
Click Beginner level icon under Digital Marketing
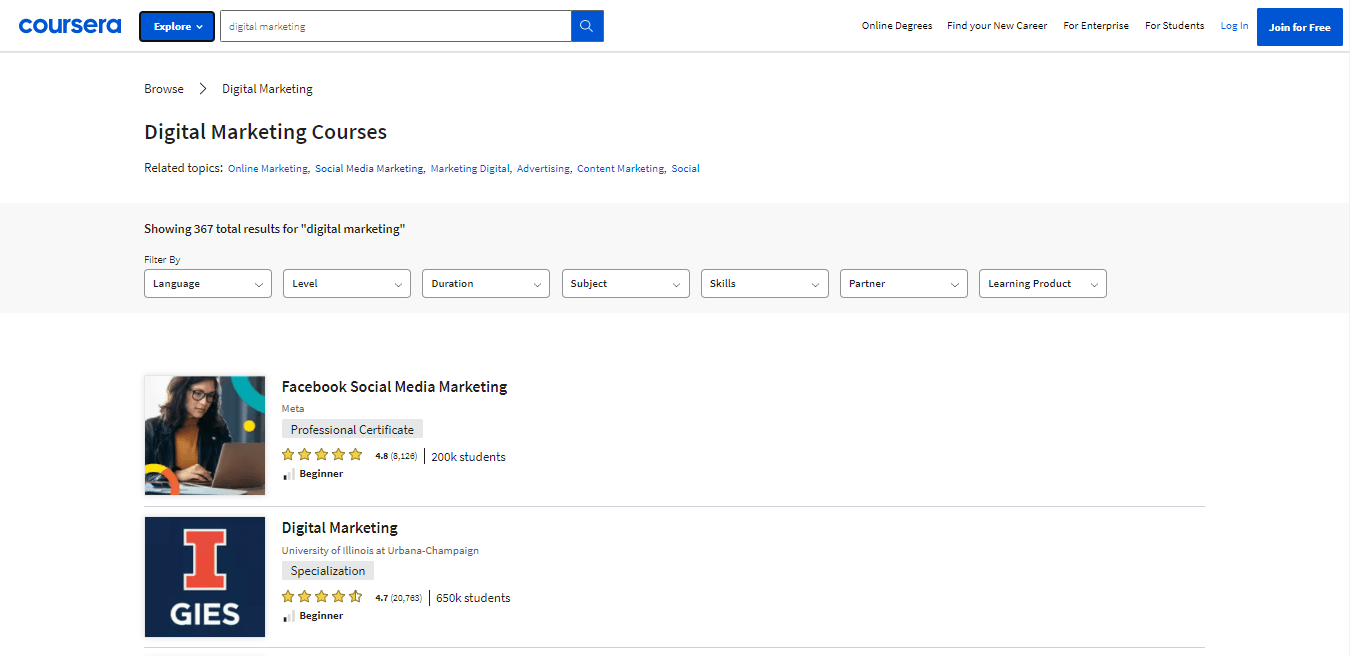[x=288, y=616]
